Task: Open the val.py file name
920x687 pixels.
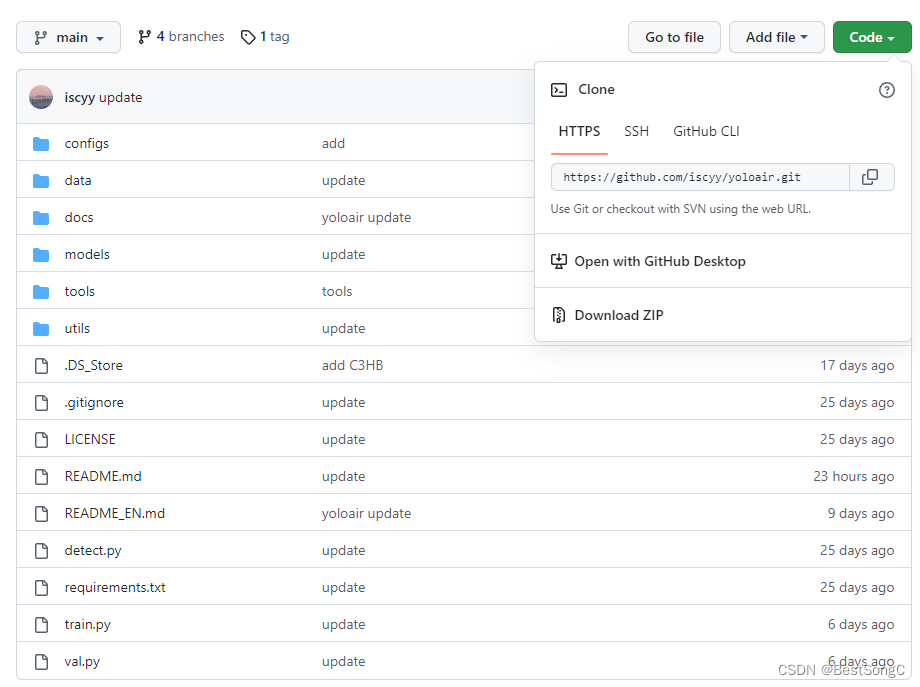Action: (82, 662)
